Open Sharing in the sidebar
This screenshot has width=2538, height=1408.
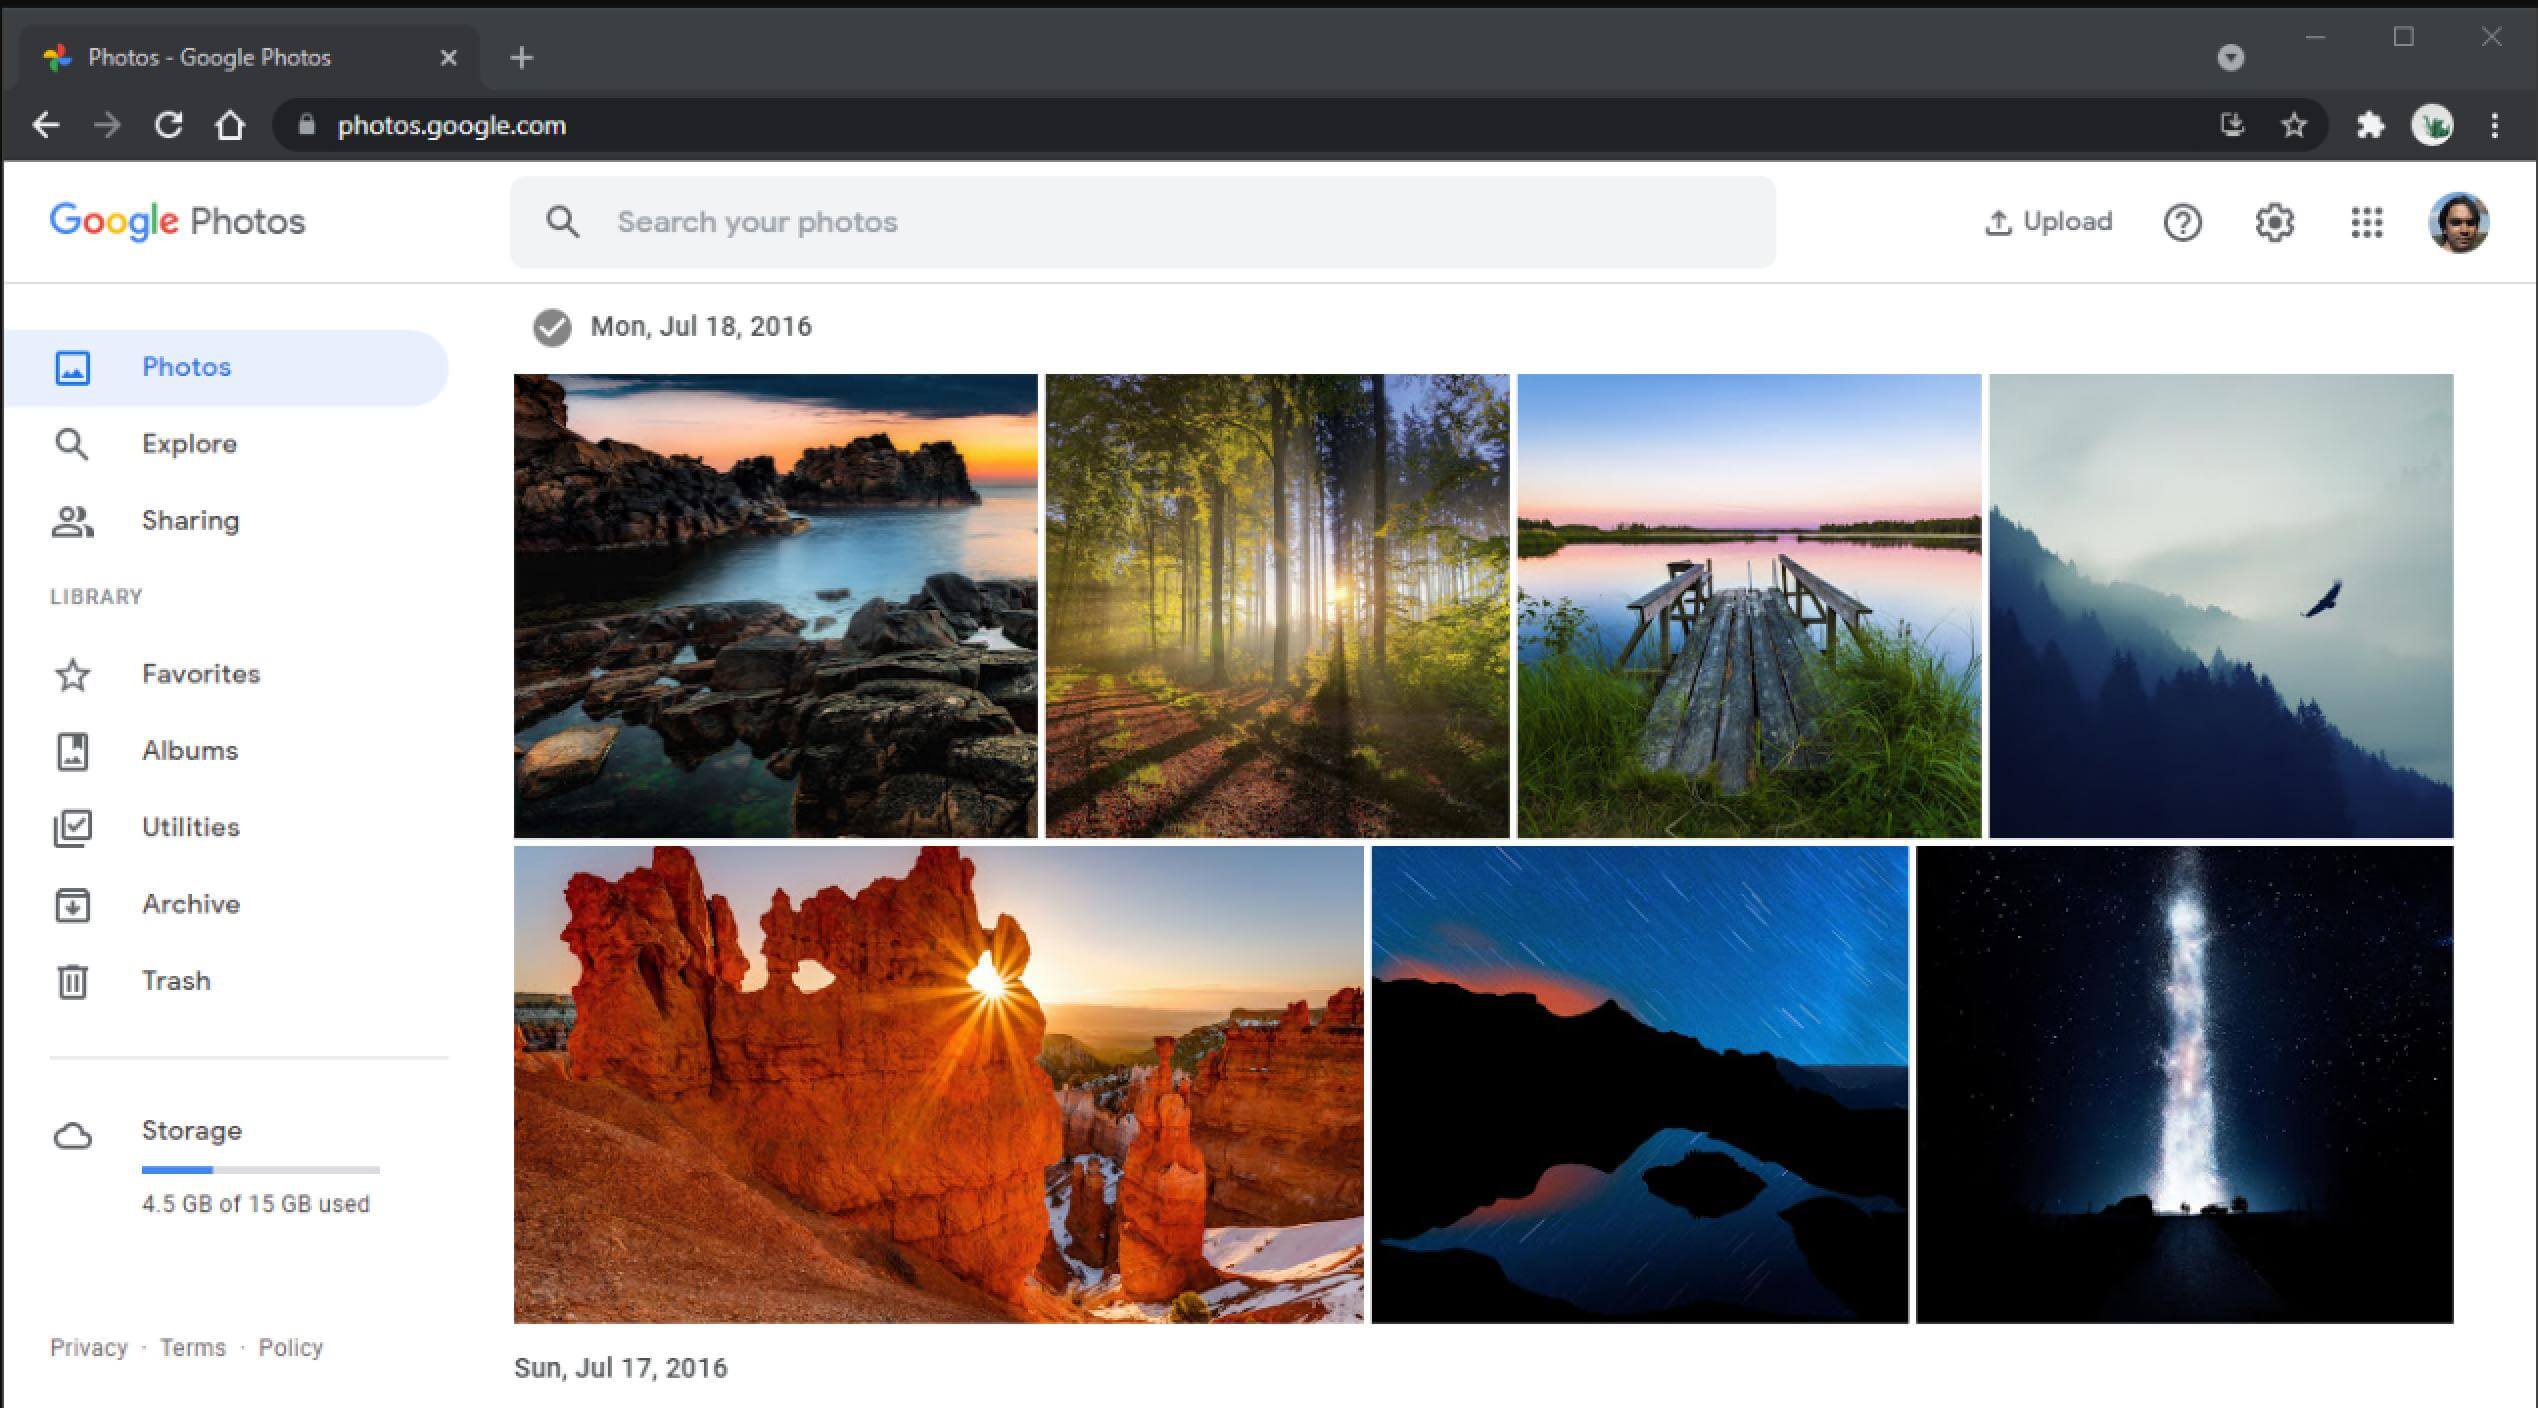(x=227, y=521)
